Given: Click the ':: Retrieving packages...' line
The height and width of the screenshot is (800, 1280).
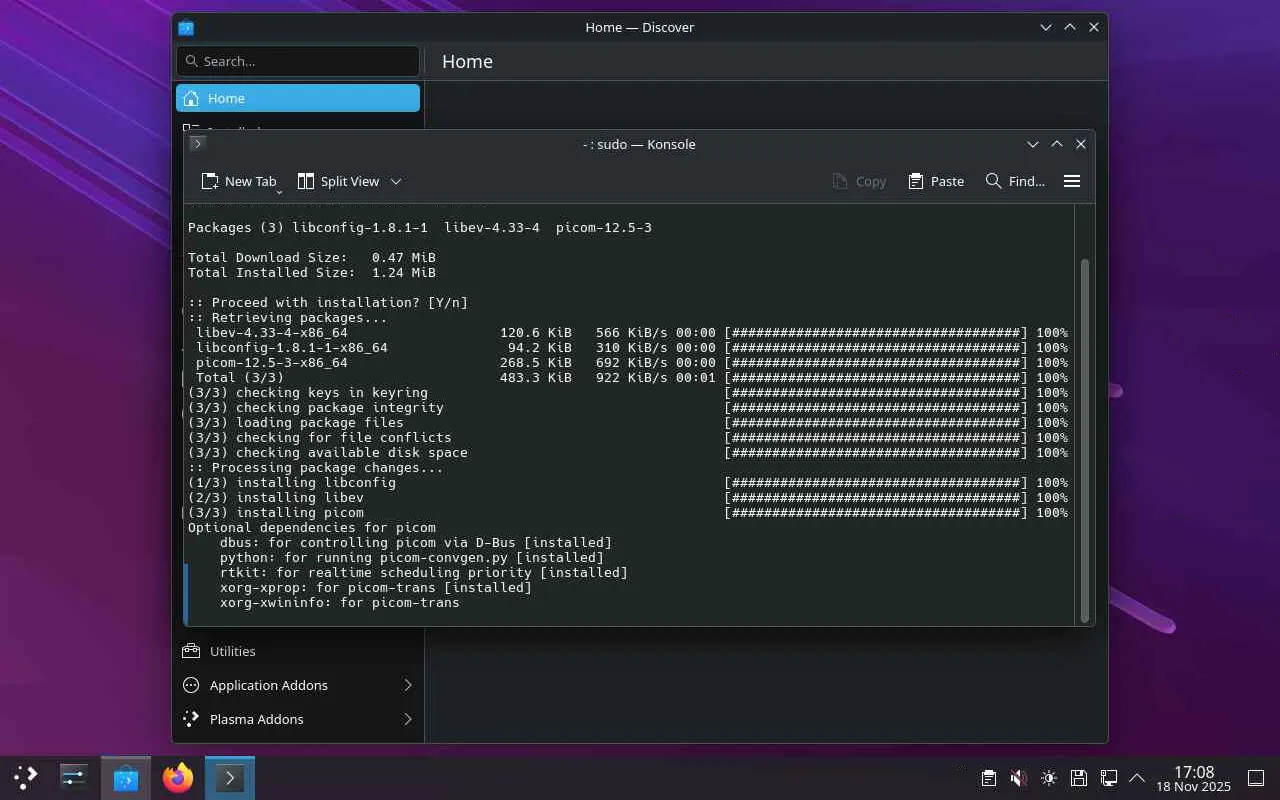Looking at the screenshot, I should 288,318.
